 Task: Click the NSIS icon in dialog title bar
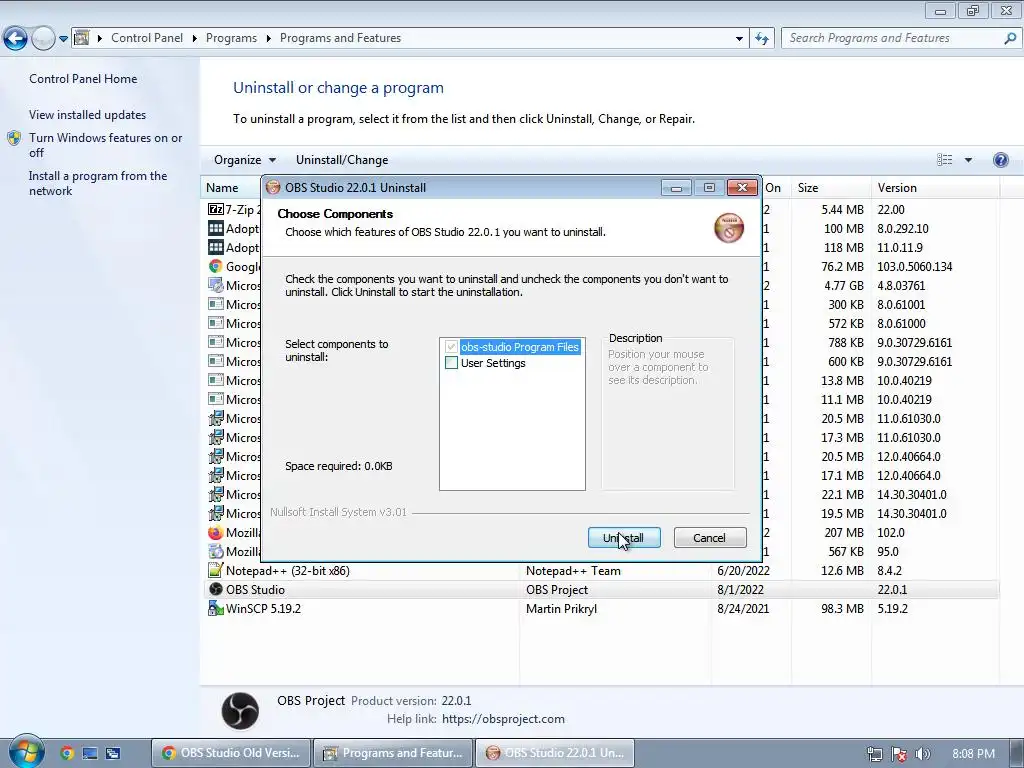(273, 187)
